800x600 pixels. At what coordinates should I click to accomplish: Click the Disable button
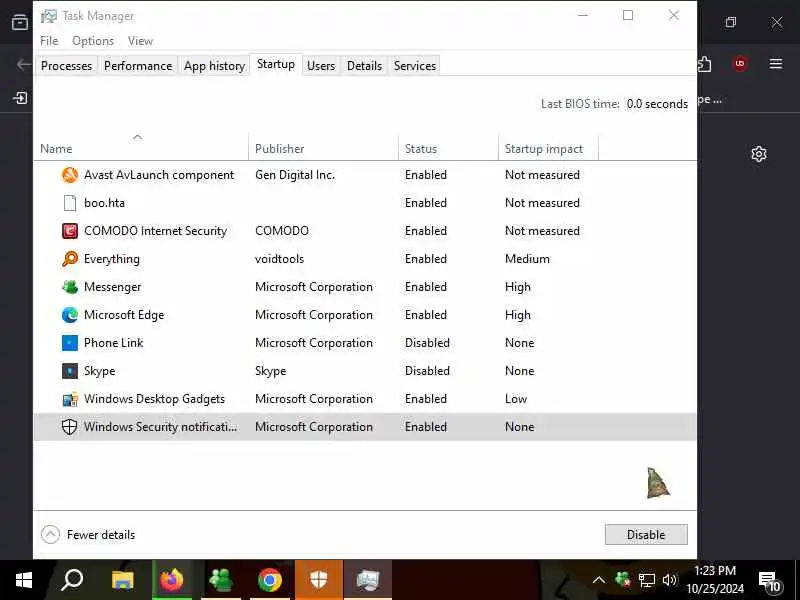(x=646, y=535)
